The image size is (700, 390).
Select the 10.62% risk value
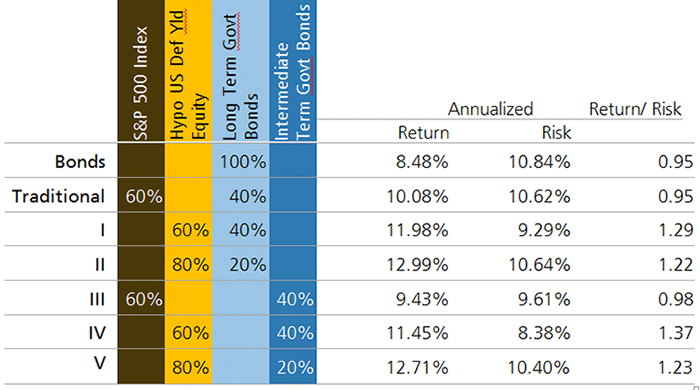539,196
